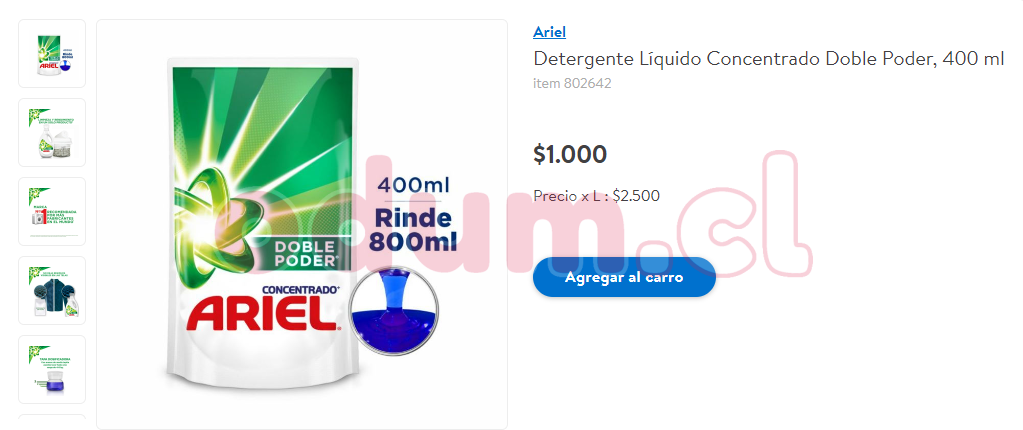The height and width of the screenshot is (430, 1023).
Task: Open the thumbnail showing bottle and washing drum
Action: click(52, 132)
